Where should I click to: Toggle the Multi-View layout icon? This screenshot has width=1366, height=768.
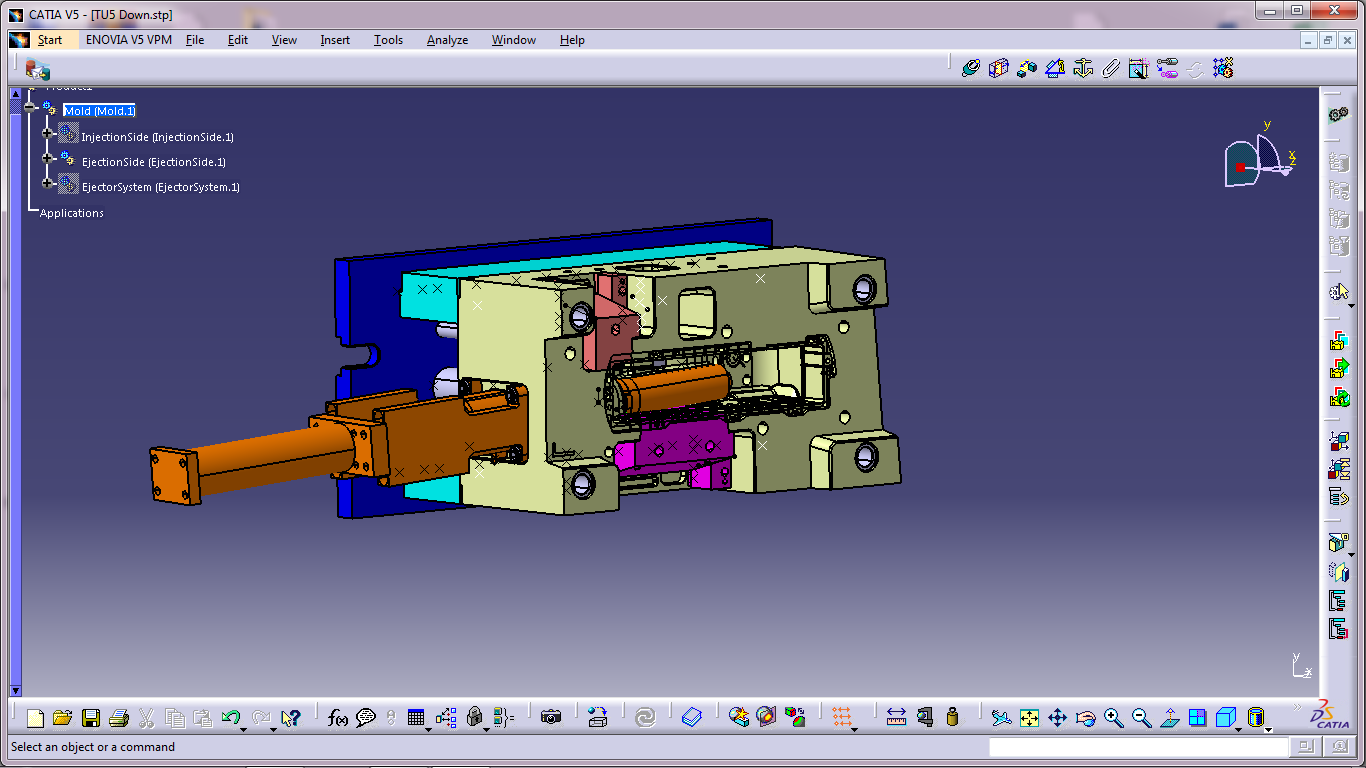click(1198, 717)
